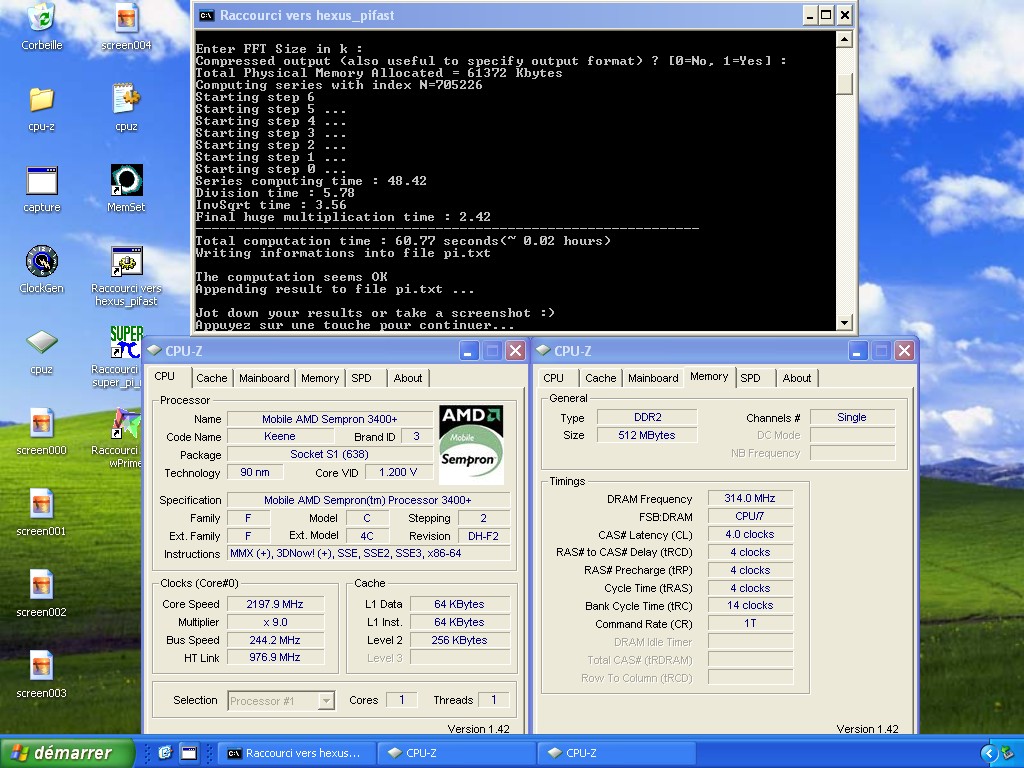
Task: Open the screen000 image file
Action: click(x=41, y=423)
